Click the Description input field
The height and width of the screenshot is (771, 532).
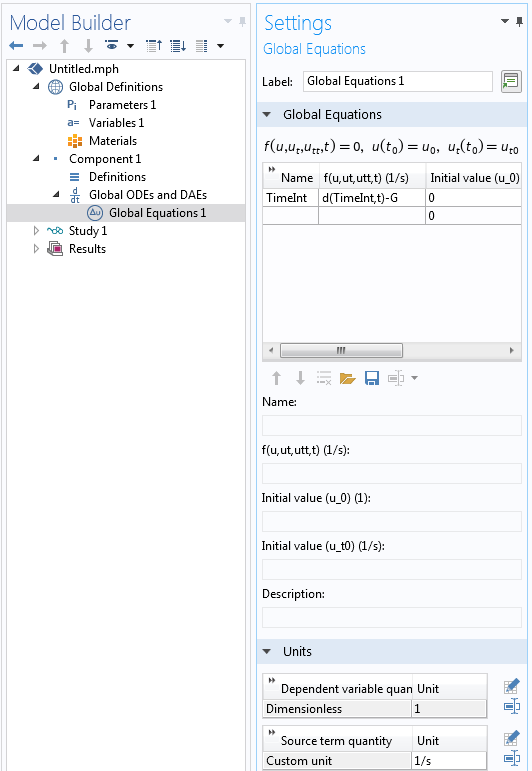[392, 617]
